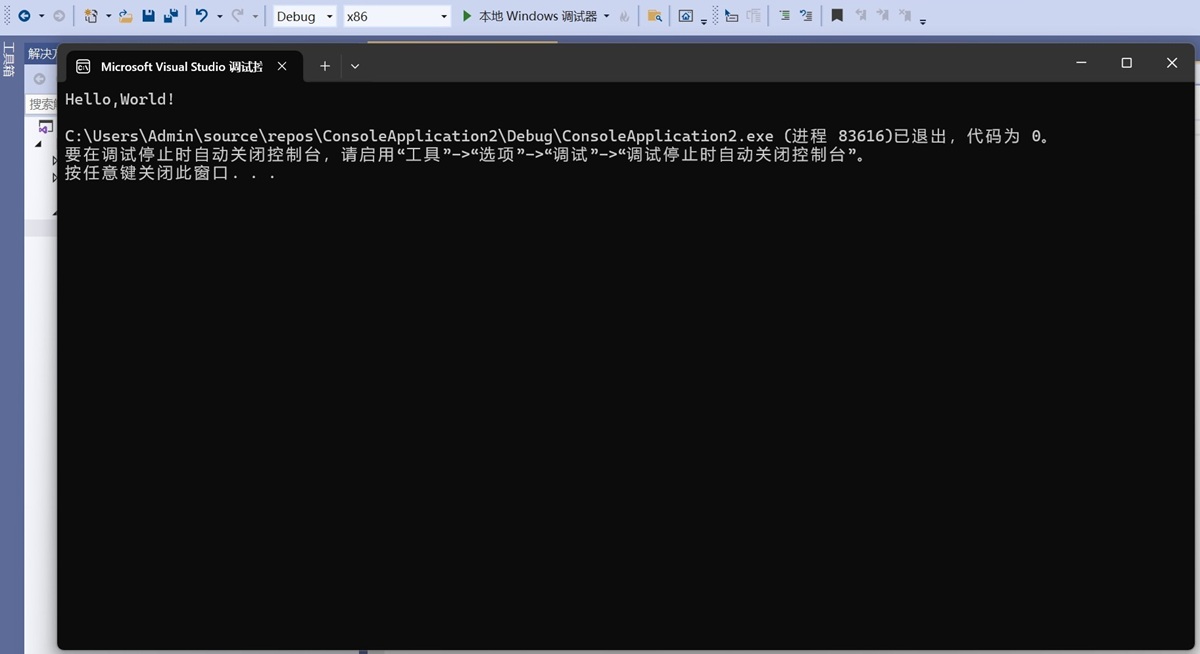This screenshot has width=1200, height=654.
Task: Click the Previous Bookmark icon
Action: coord(860,15)
